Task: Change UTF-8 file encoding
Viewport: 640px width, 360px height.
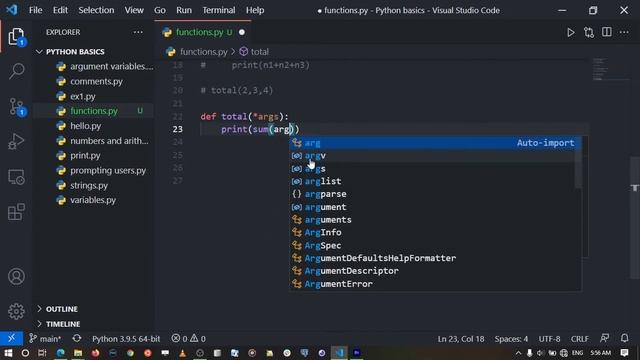Action: [549, 339]
